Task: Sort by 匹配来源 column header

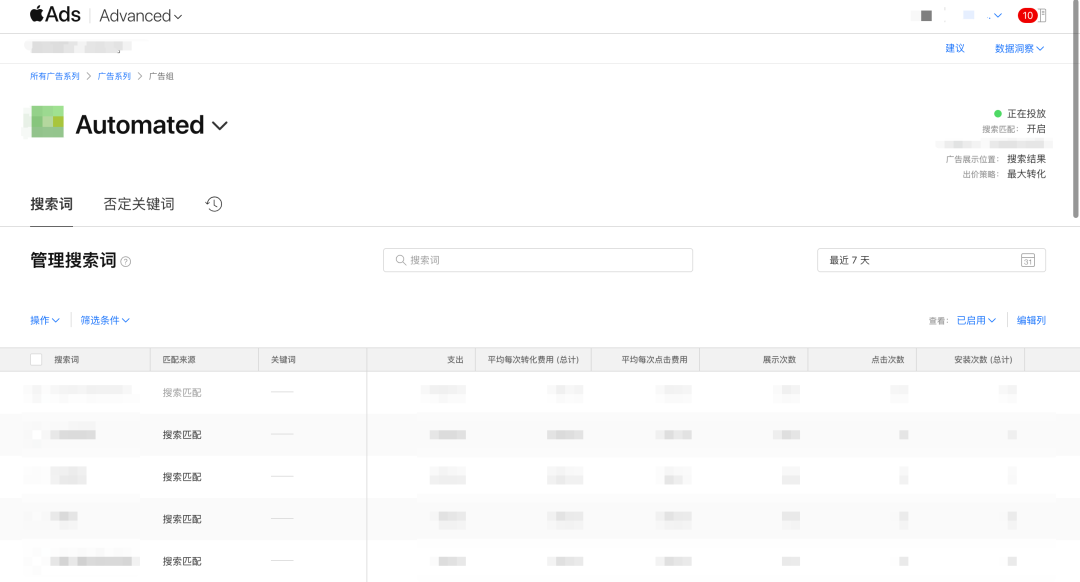Action: coord(179,360)
